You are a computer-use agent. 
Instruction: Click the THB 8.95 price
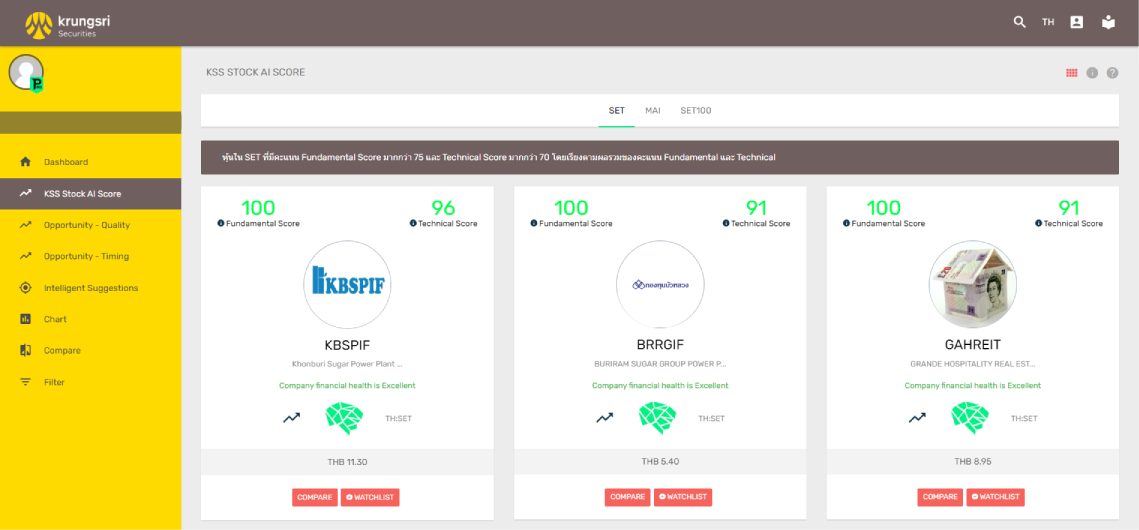tap(973, 462)
